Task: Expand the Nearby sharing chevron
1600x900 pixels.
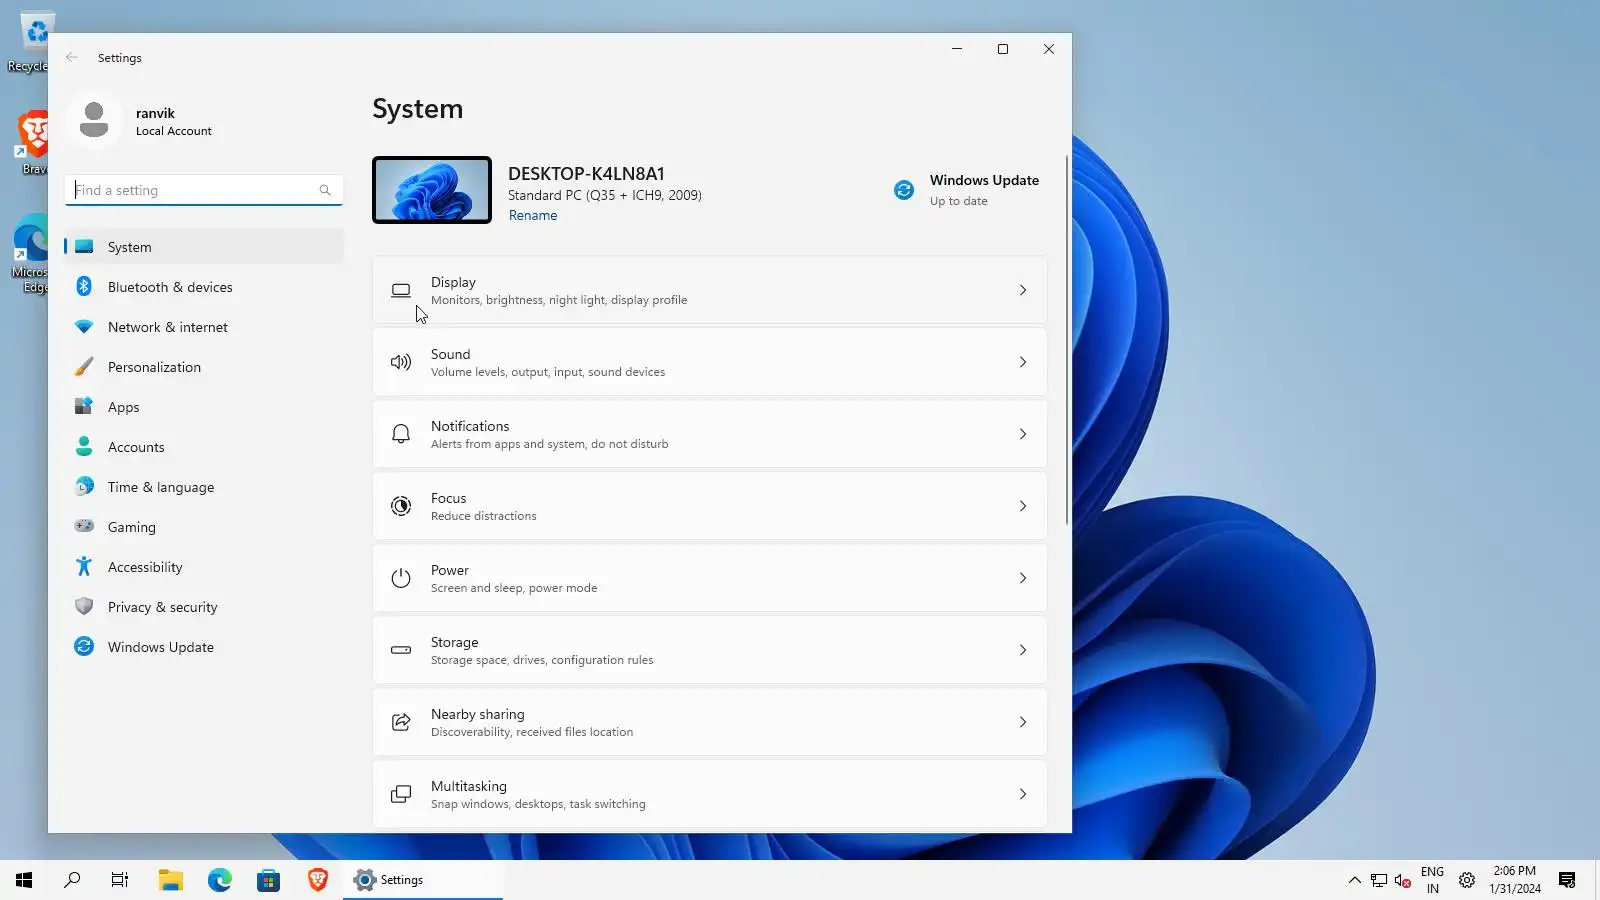Action: coord(1023,722)
